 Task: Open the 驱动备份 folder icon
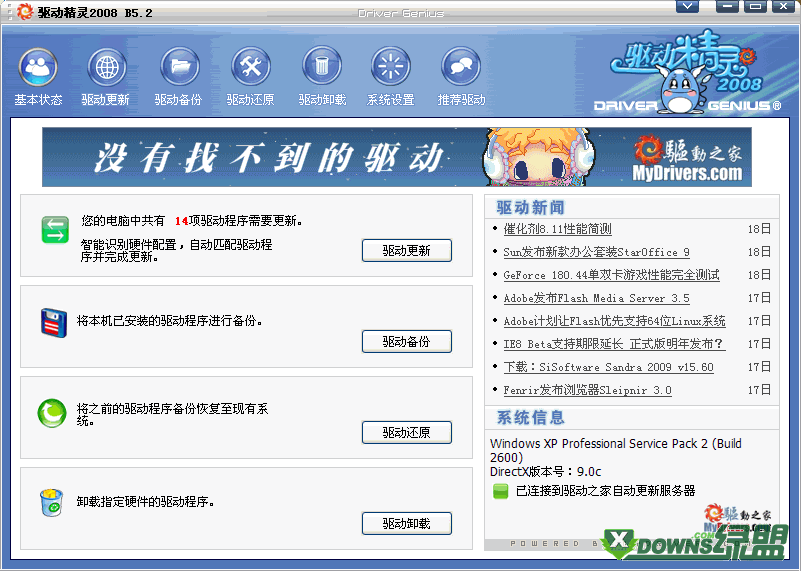click(x=179, y=67)
